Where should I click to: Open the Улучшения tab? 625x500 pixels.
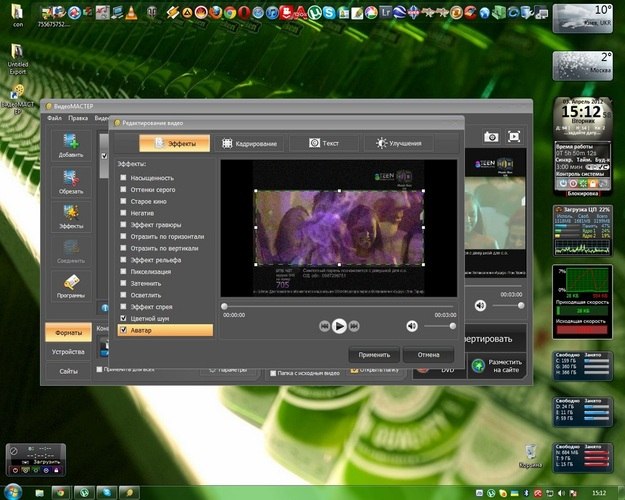[398, 144]
